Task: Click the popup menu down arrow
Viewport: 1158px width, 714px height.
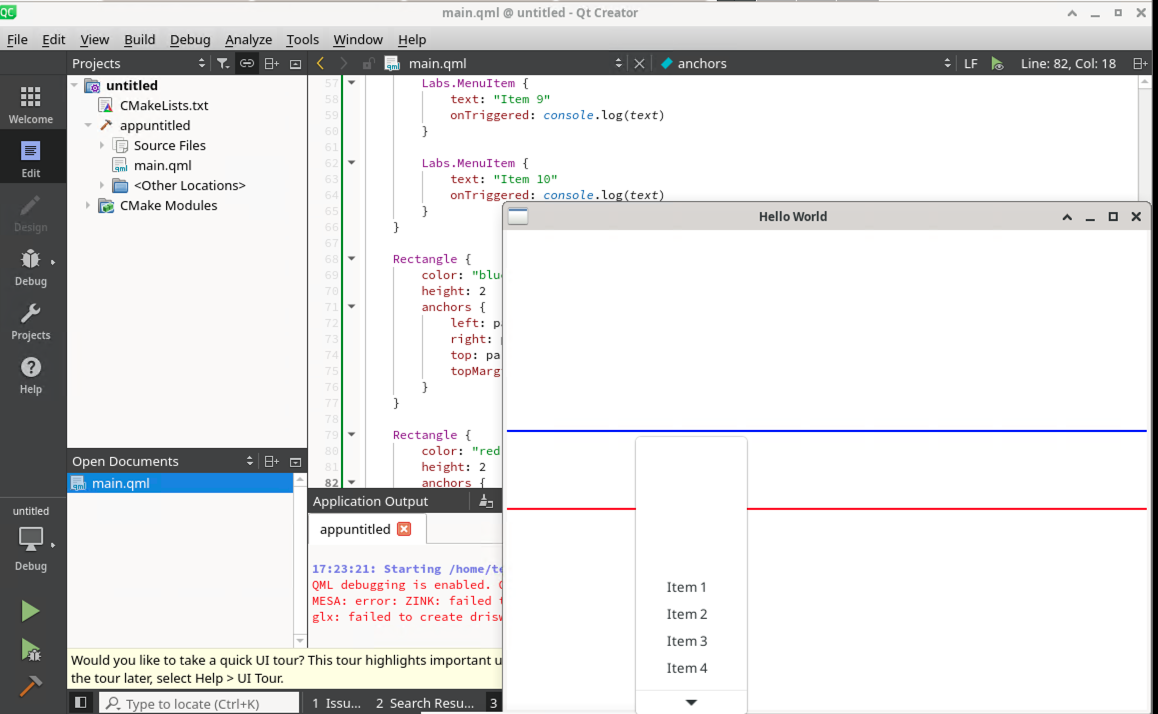Action: click(691, 702)
